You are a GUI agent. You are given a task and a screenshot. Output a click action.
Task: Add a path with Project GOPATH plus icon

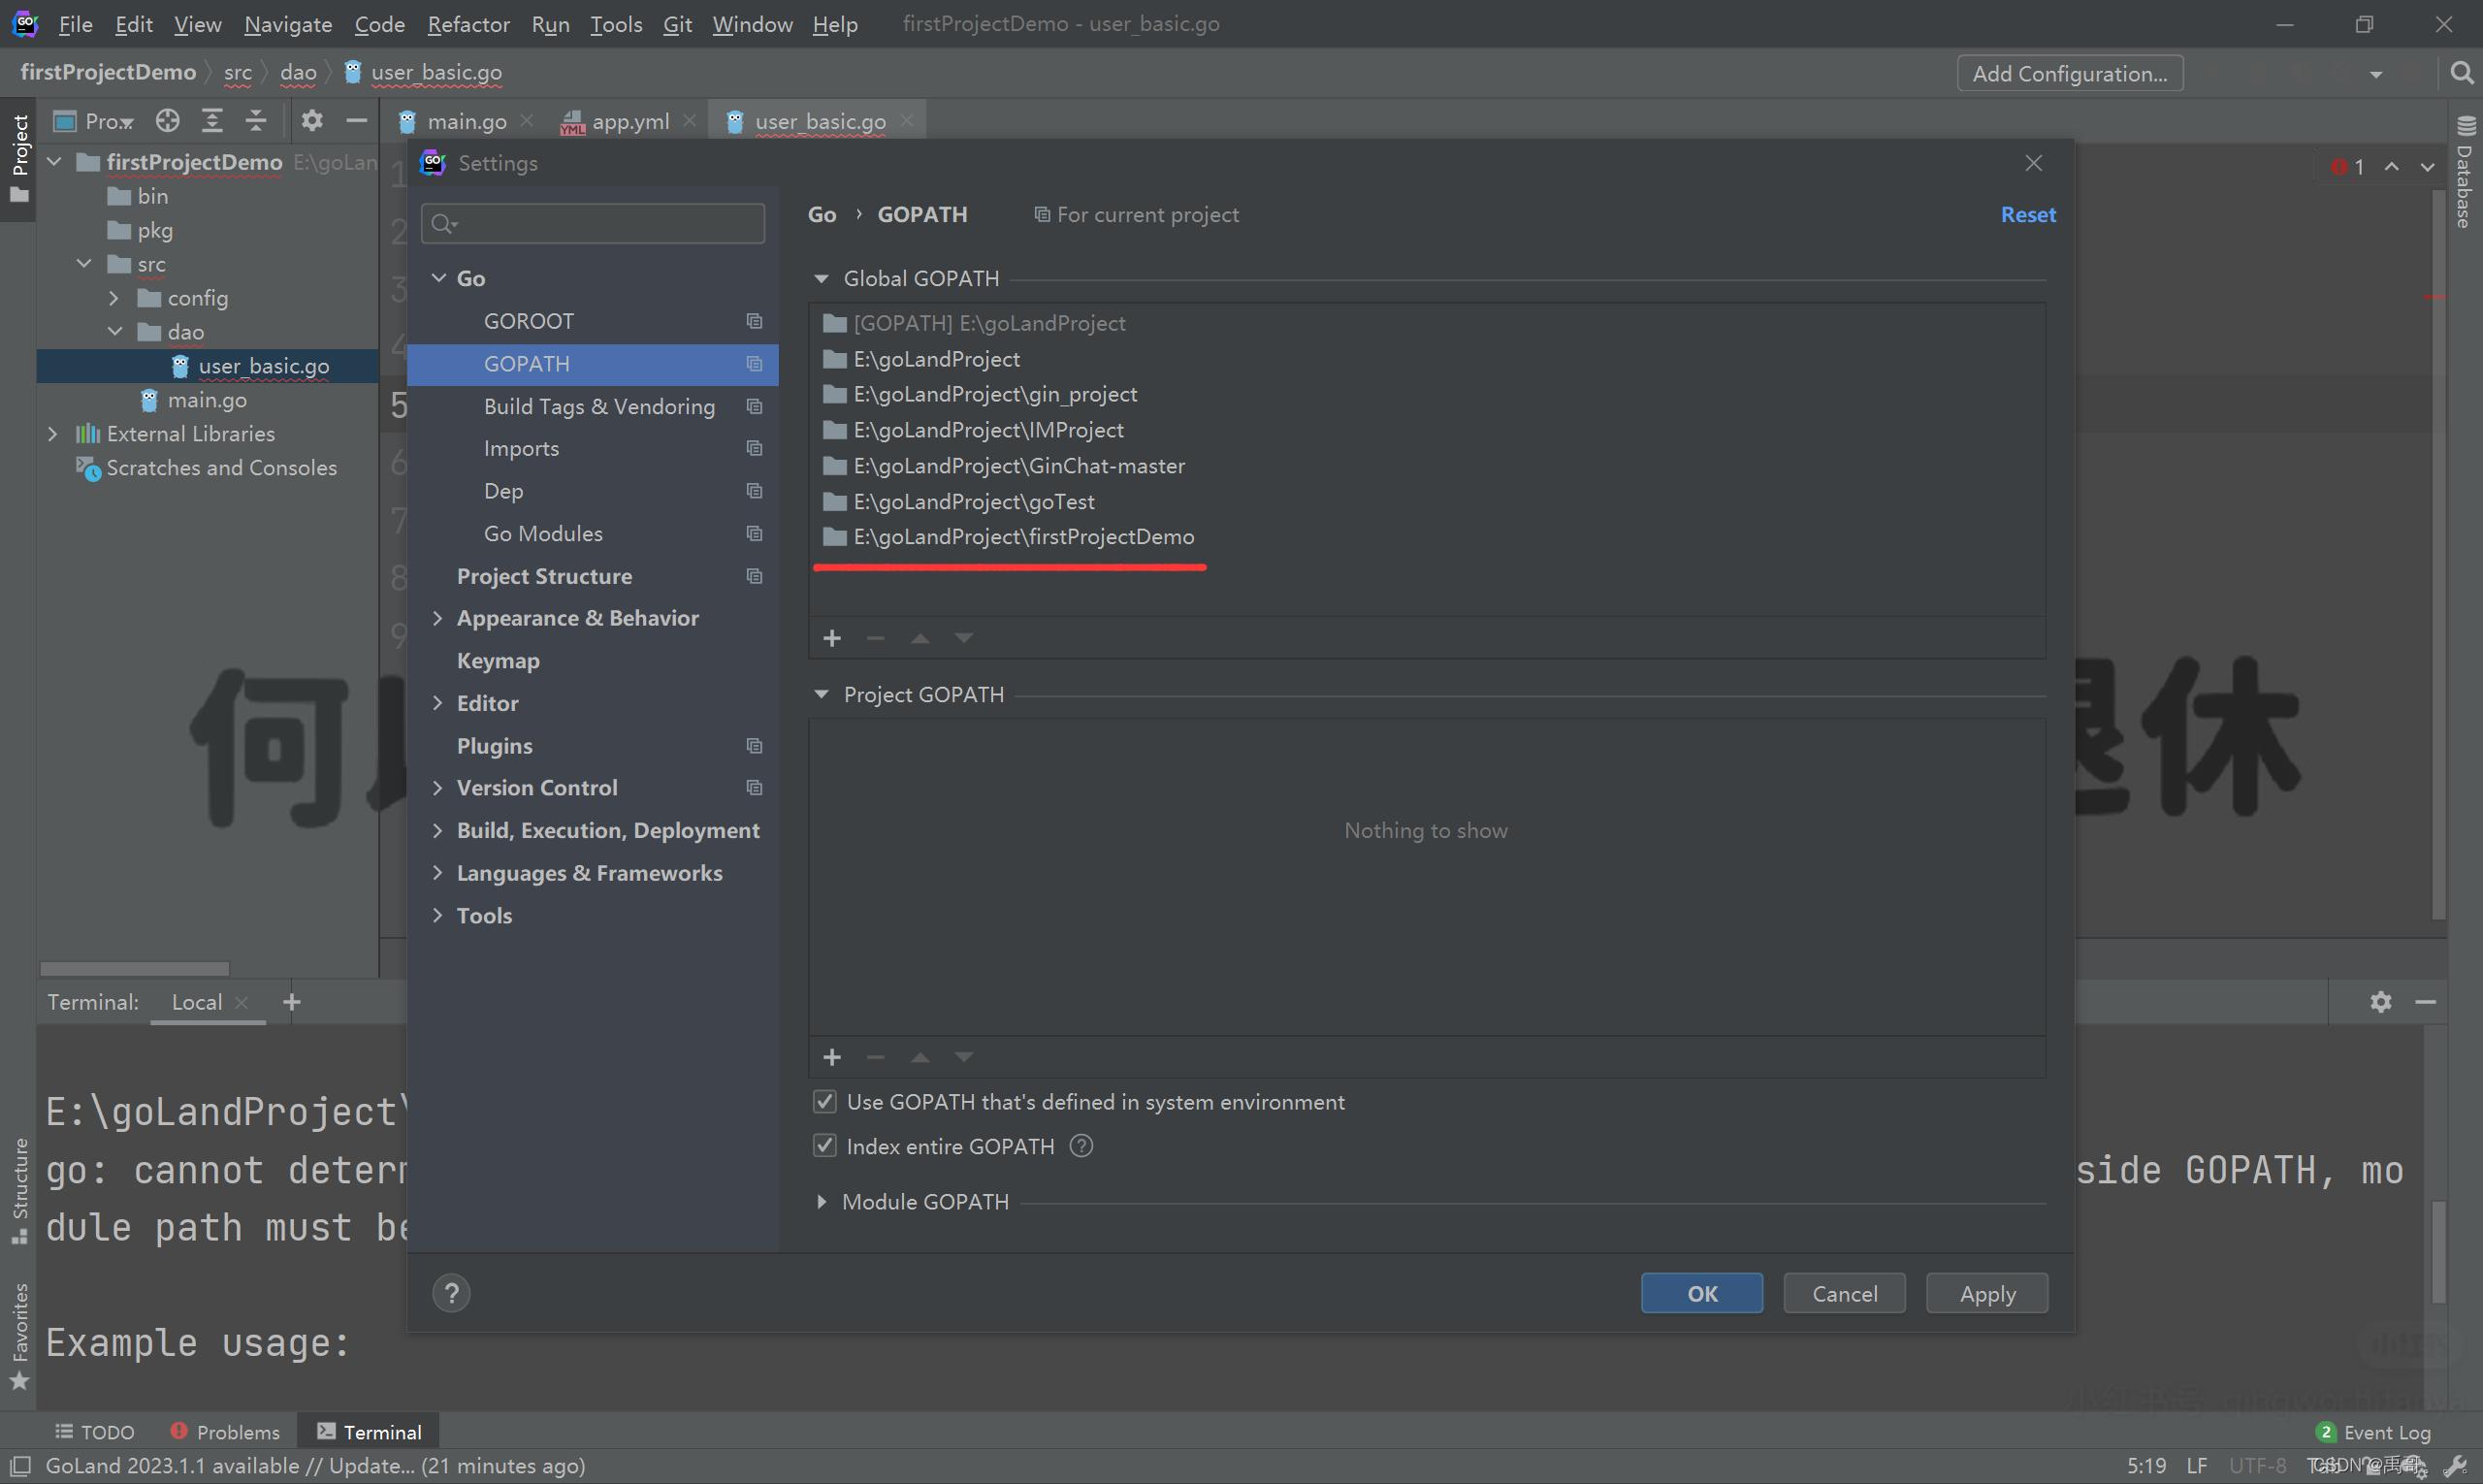[831, 1057]
